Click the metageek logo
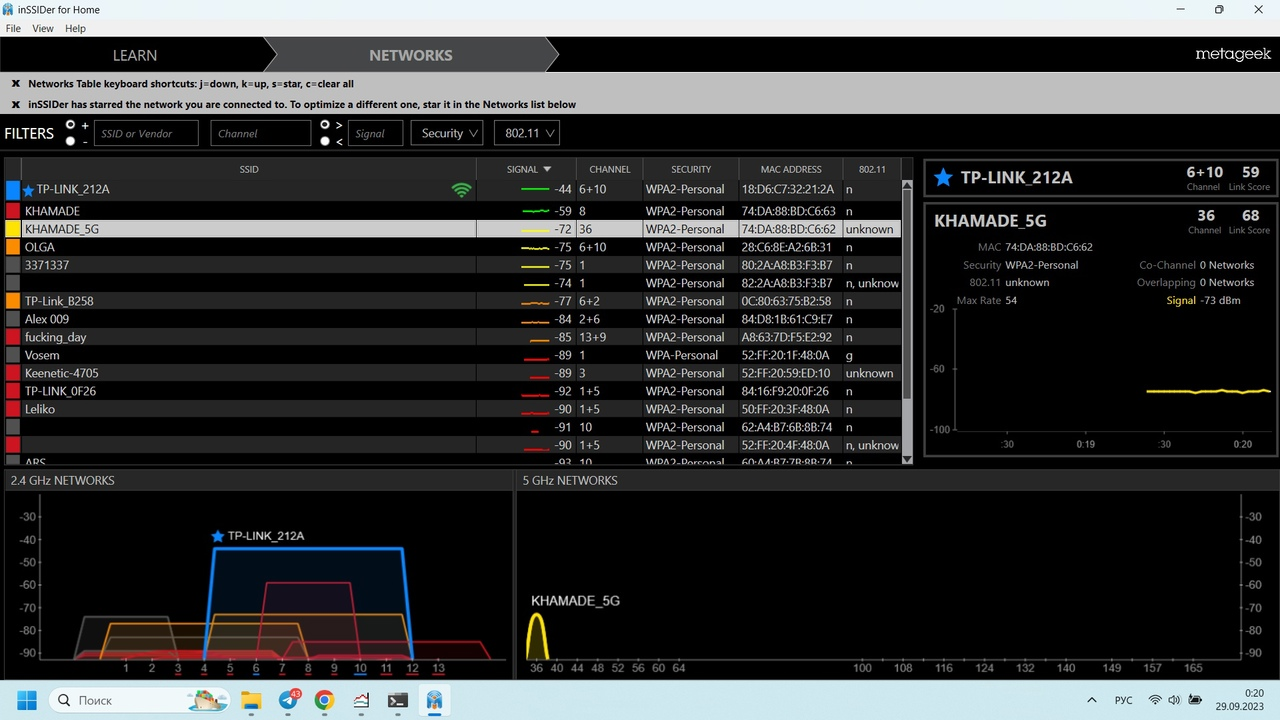Screen dimensions: 1280x720 1233,55
